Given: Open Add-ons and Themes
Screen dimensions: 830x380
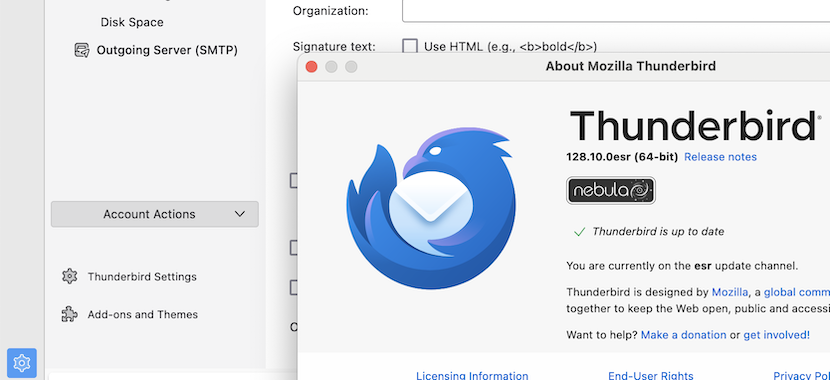Looking at the screenshot, I should coord(142,314).
